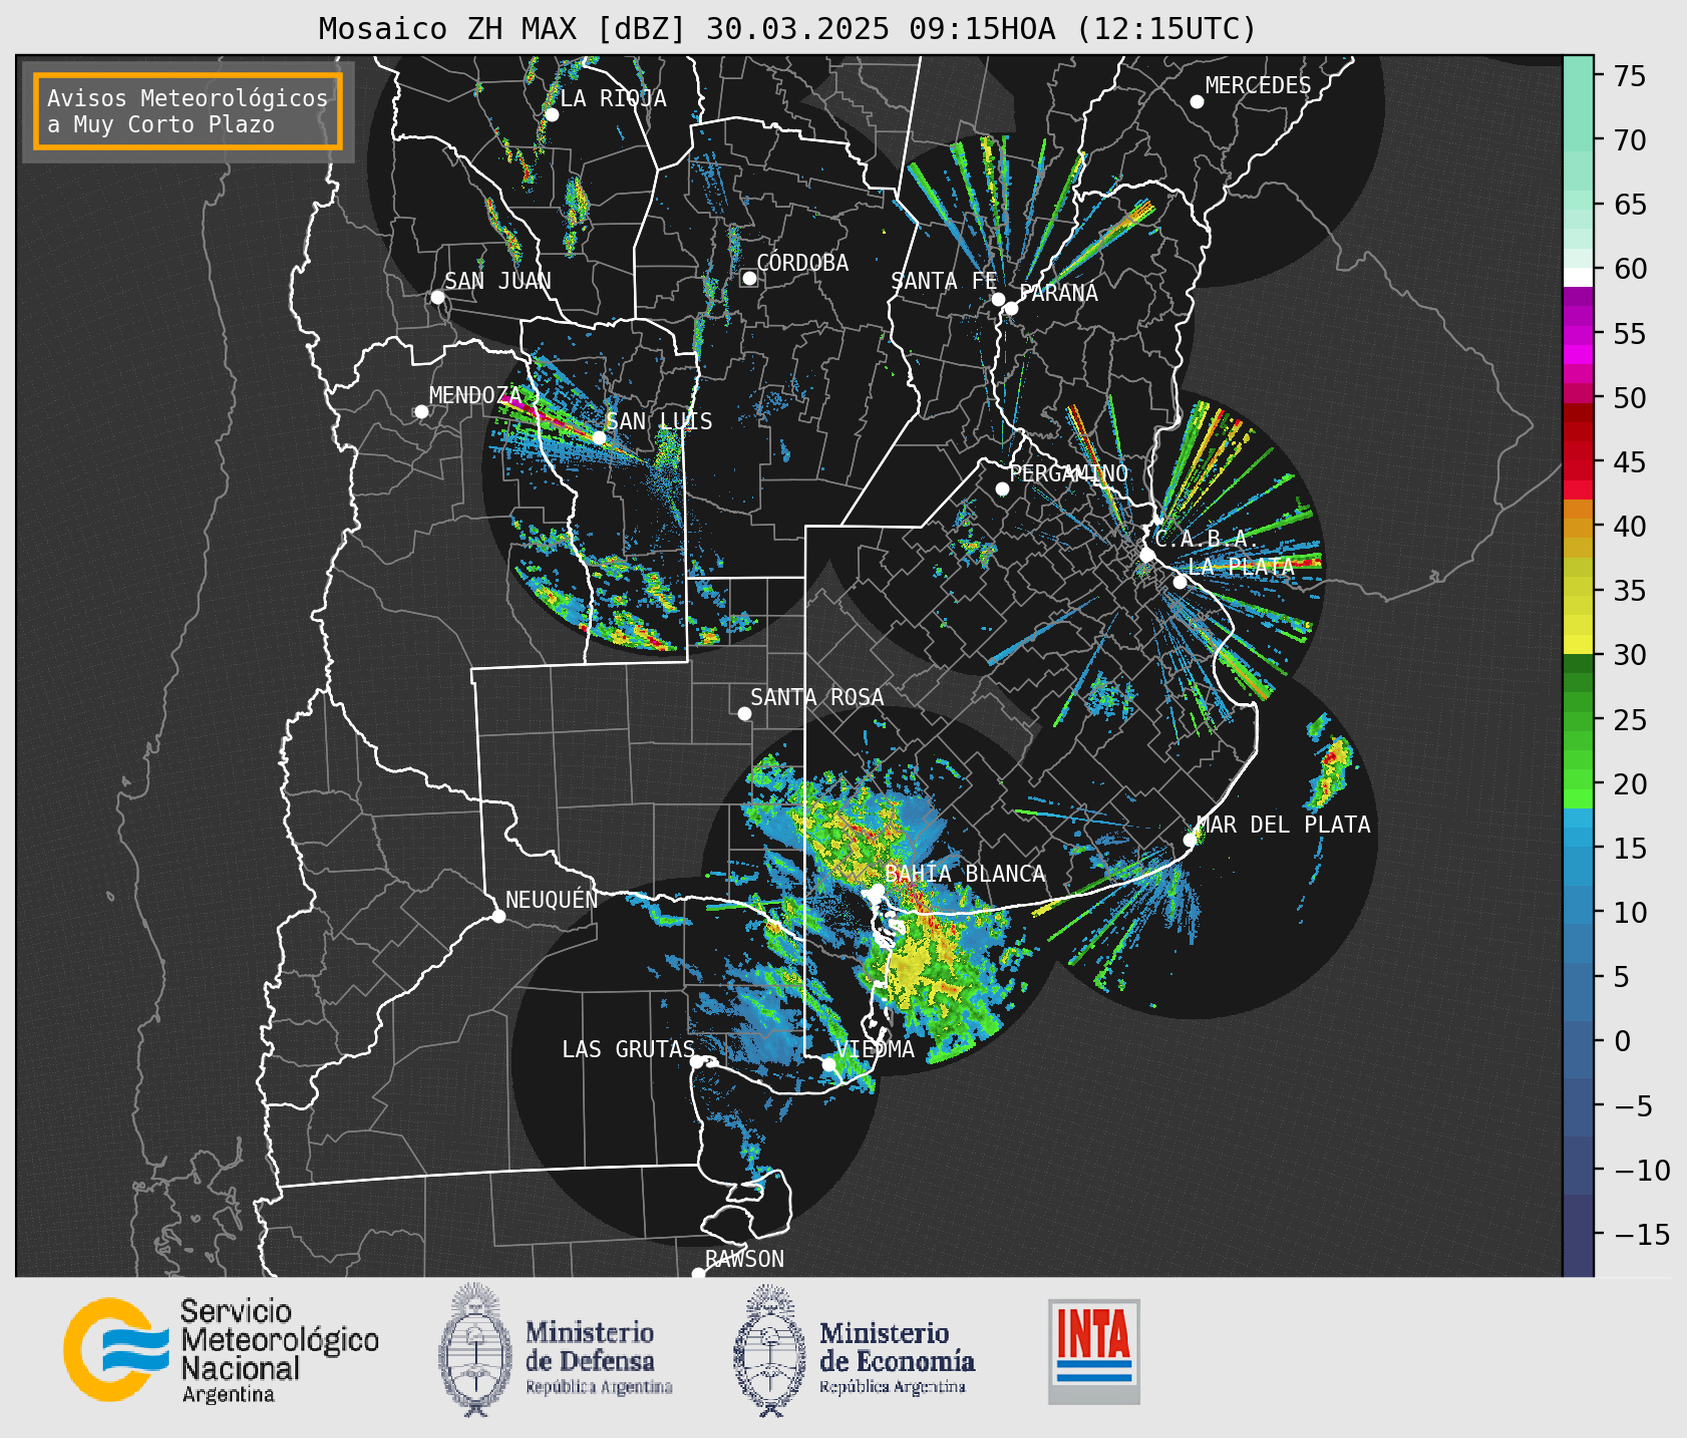Click the 0 scale label
Screen dimensions: 1687x1438
point(1621,1041)
